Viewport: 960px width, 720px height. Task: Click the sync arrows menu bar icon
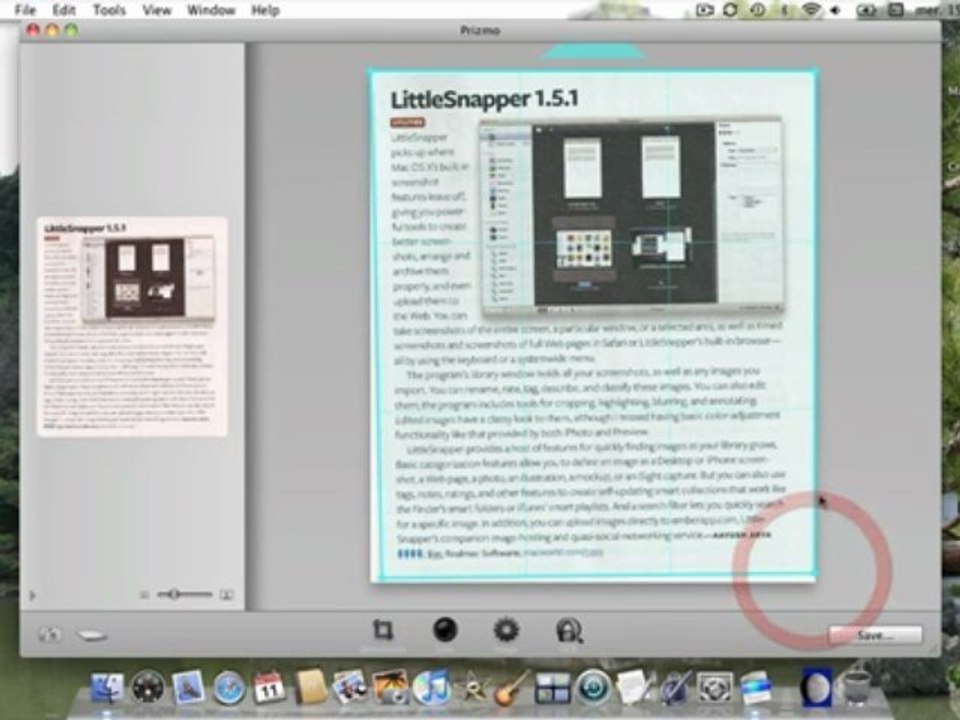point(730,9)
